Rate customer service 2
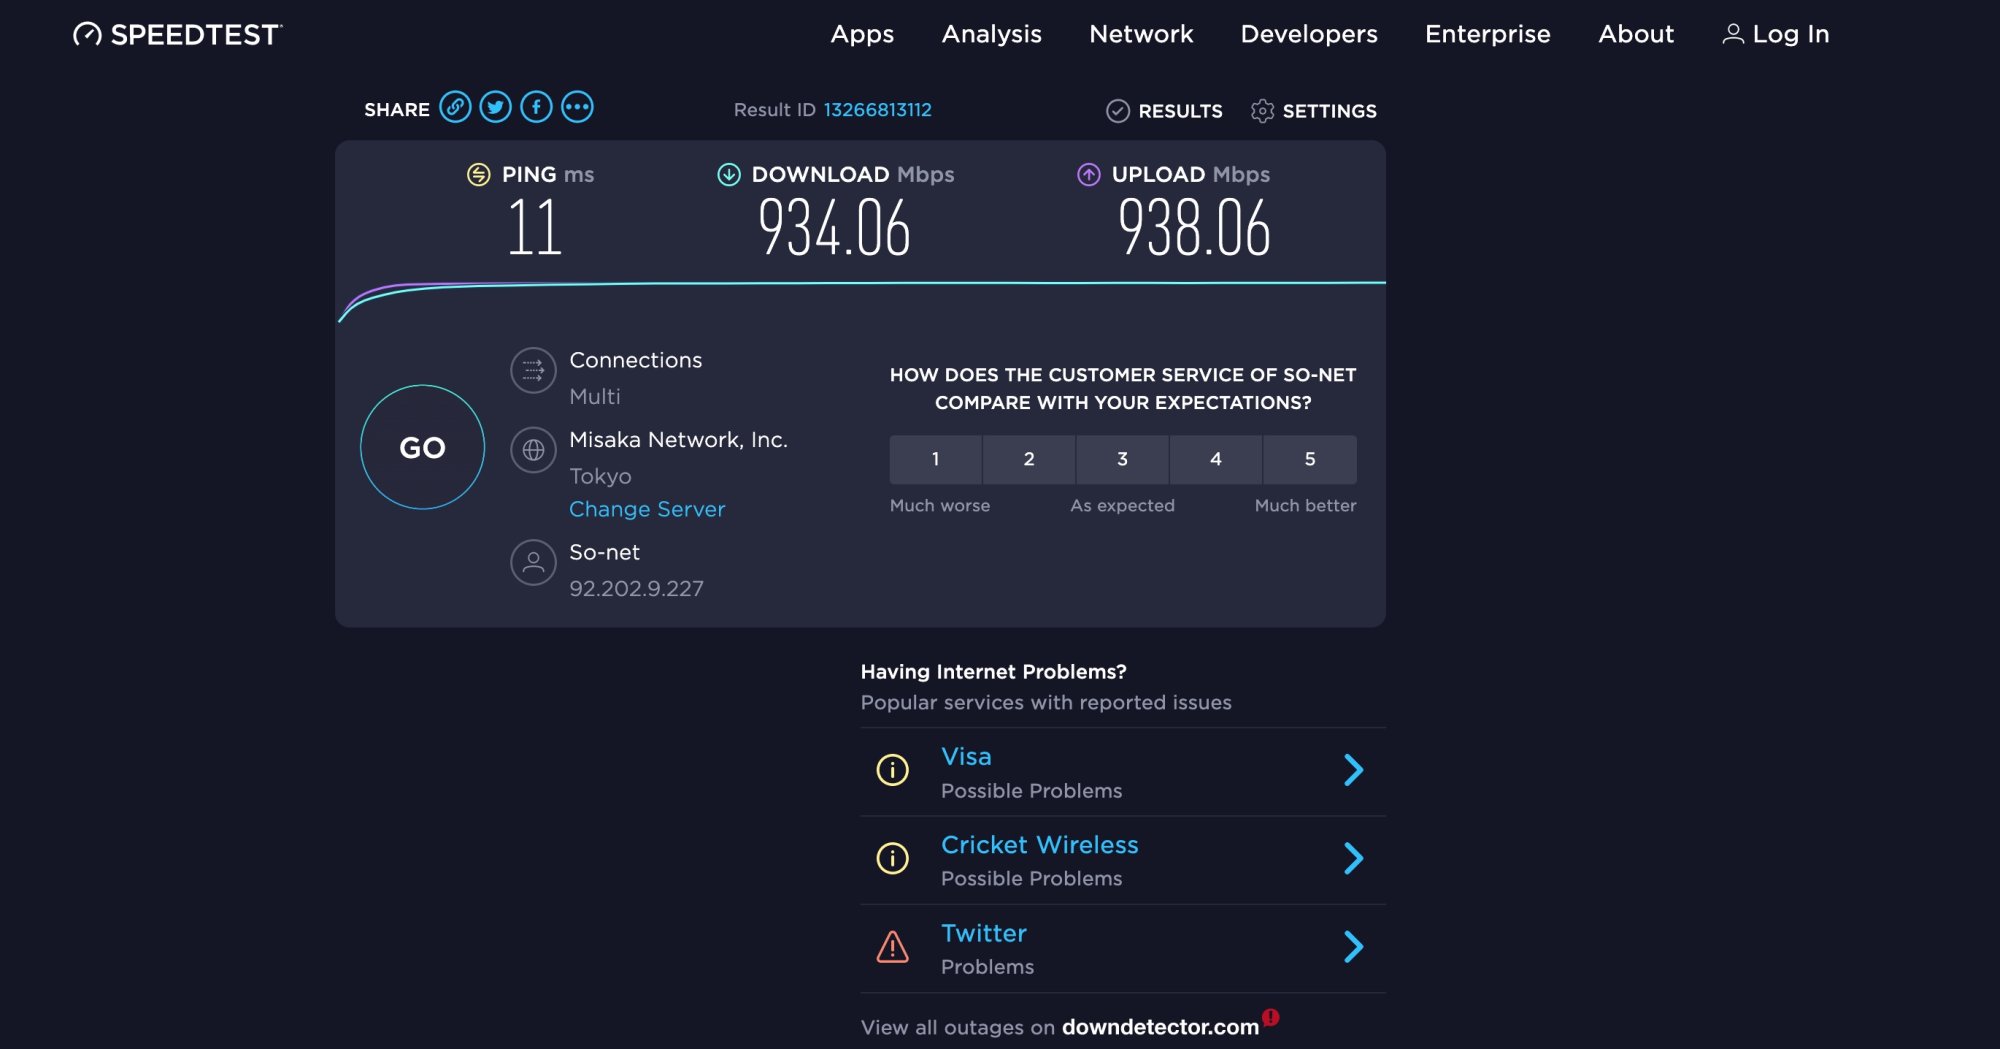This screenshot has width=2000, height=1049. pos(1029,459)
